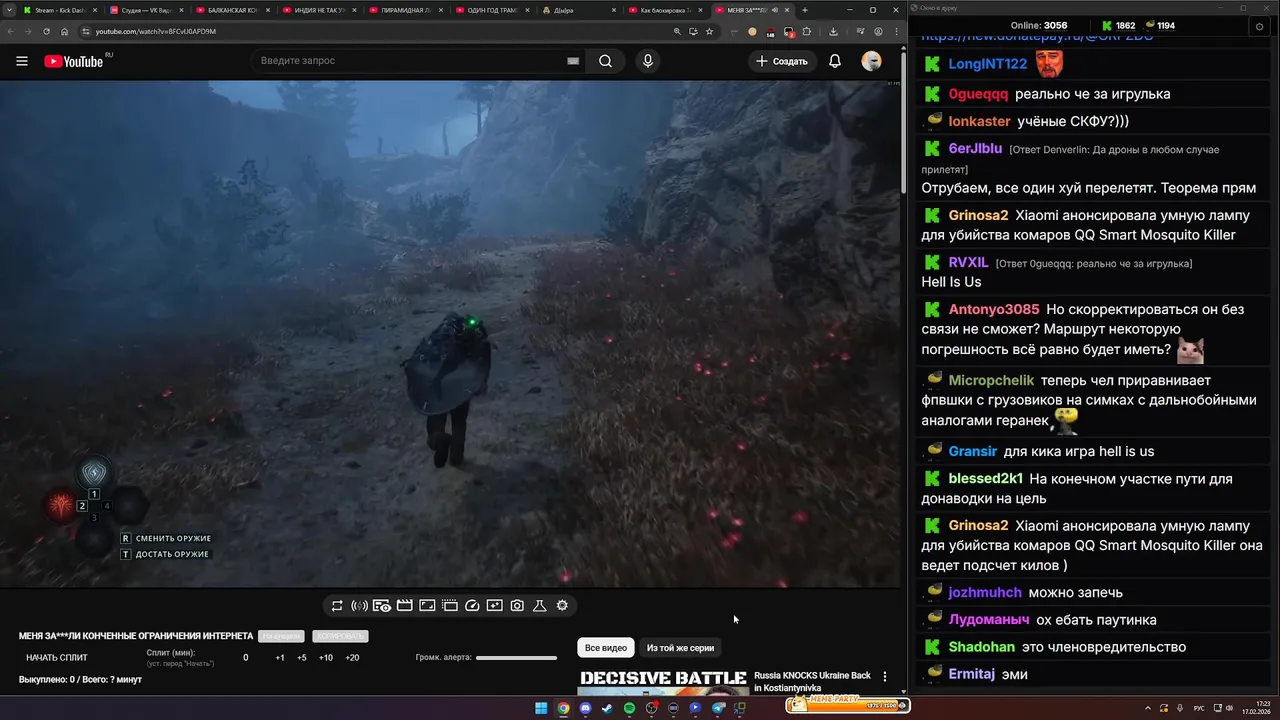Open YouTube notifications bell

(835, 61)
